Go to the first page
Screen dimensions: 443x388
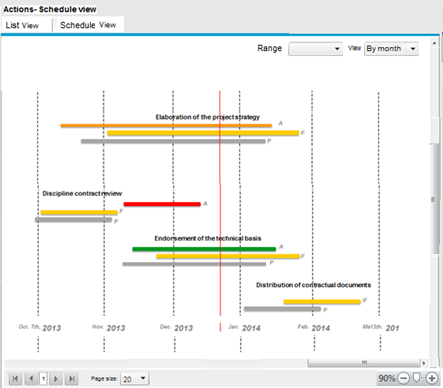click(15, 379)
